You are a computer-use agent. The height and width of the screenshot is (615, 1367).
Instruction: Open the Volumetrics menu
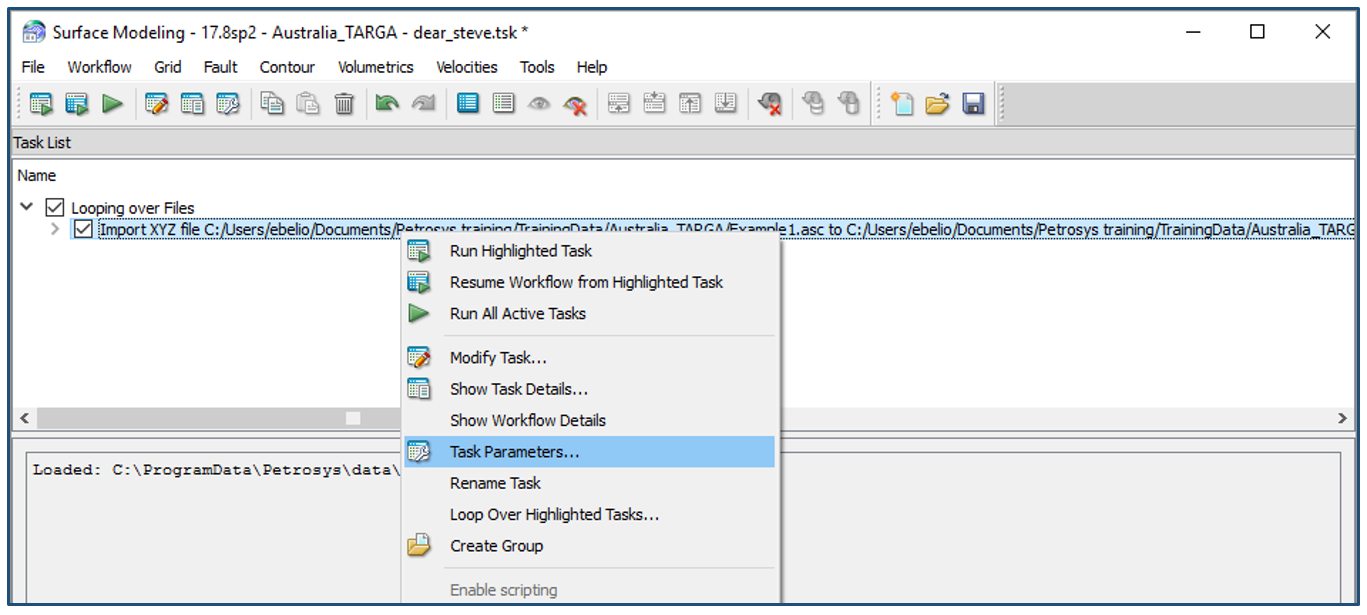[x=375, y=67]
